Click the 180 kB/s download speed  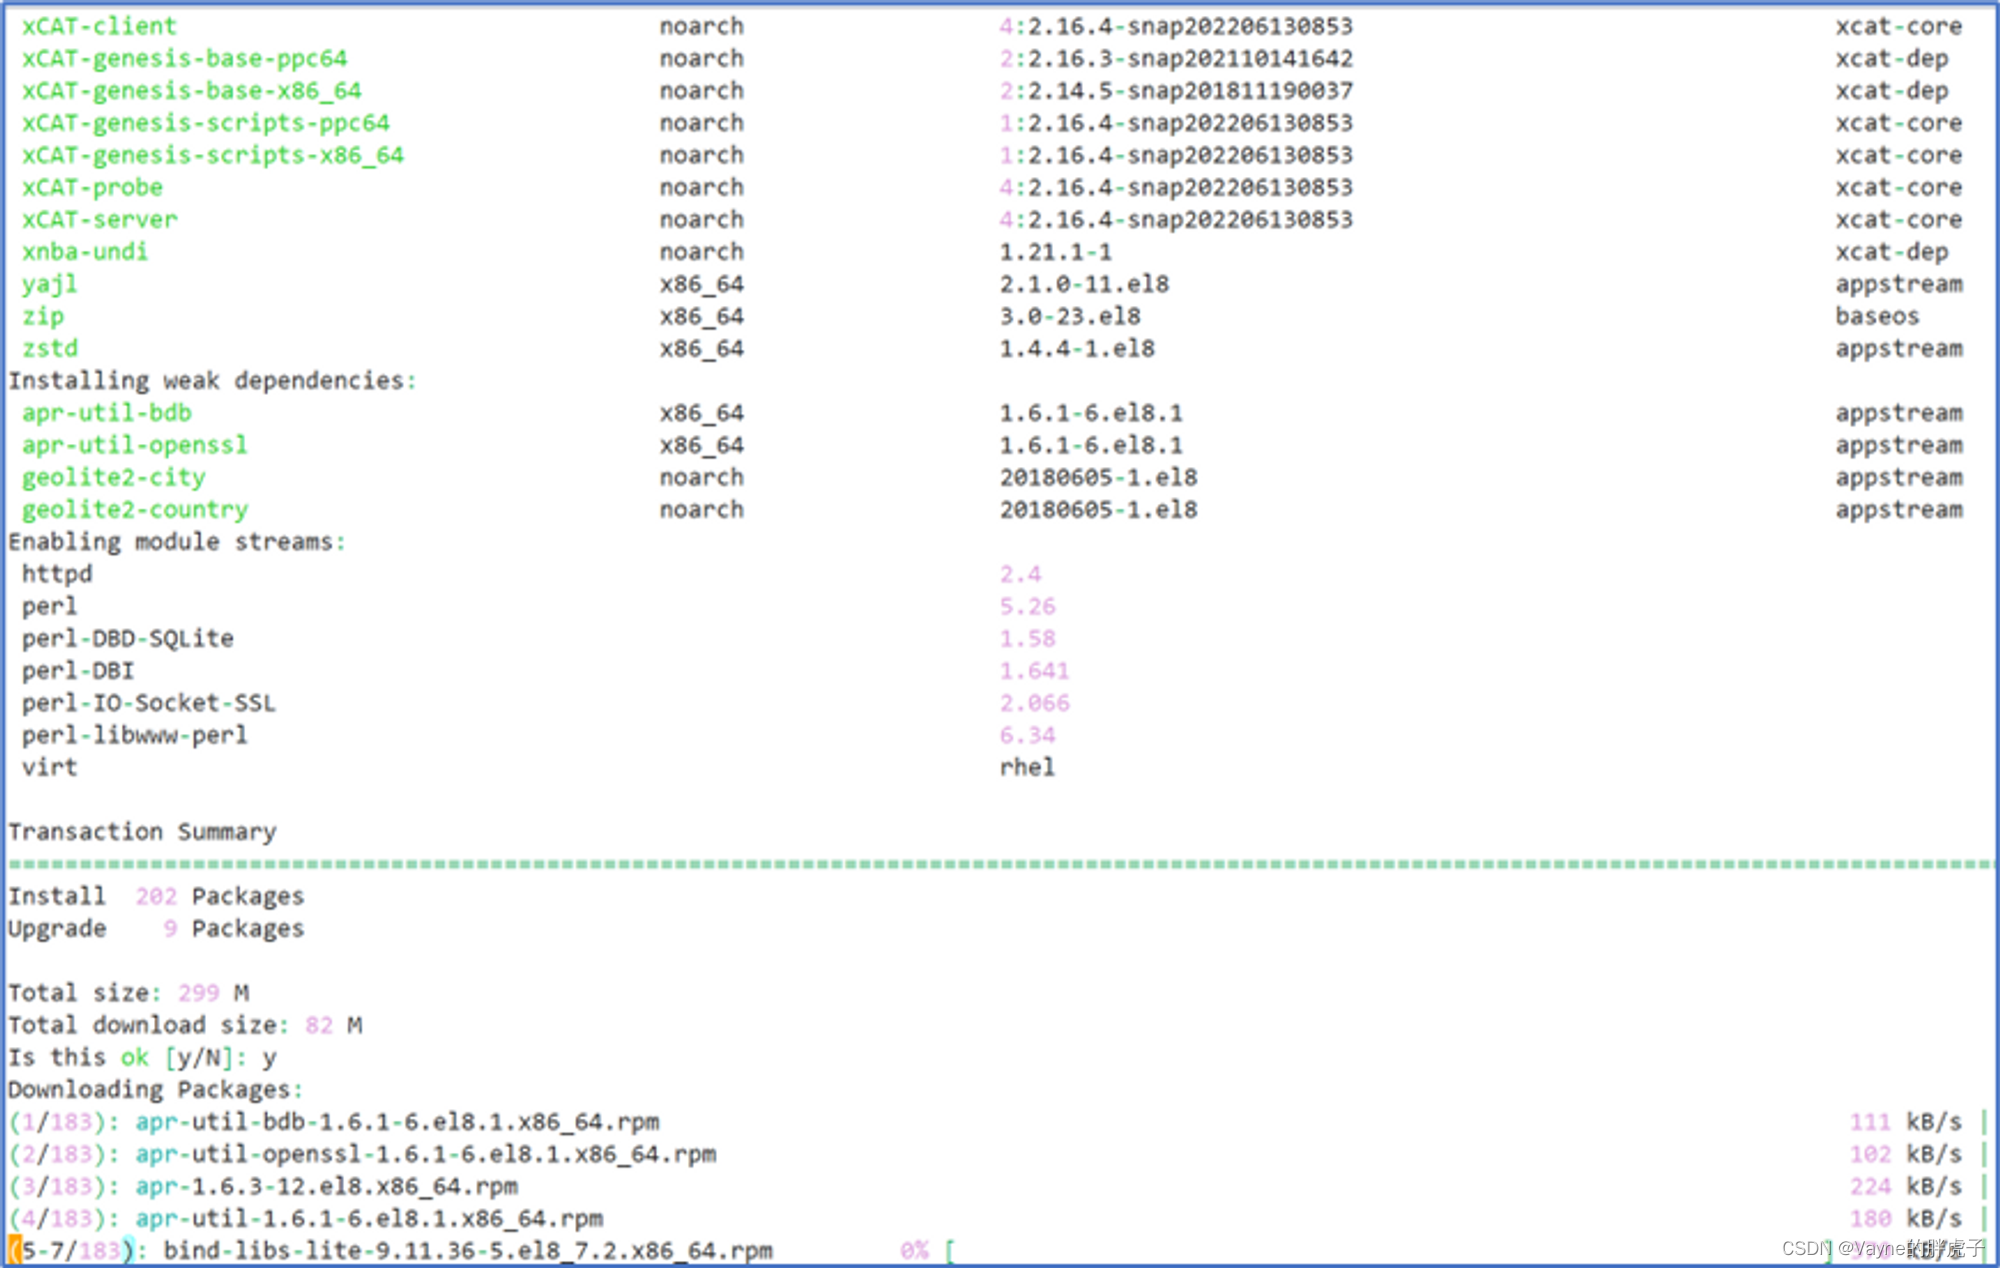pos(1906,1218)
